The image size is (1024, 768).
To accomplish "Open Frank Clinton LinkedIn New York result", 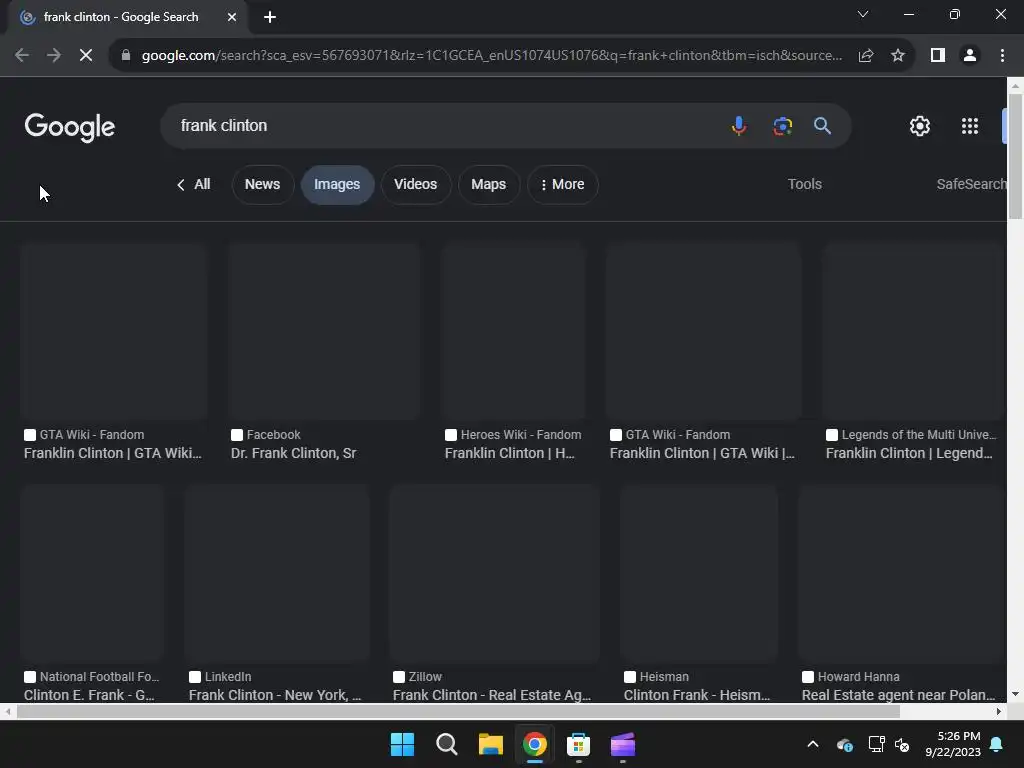I will point(275,695).
